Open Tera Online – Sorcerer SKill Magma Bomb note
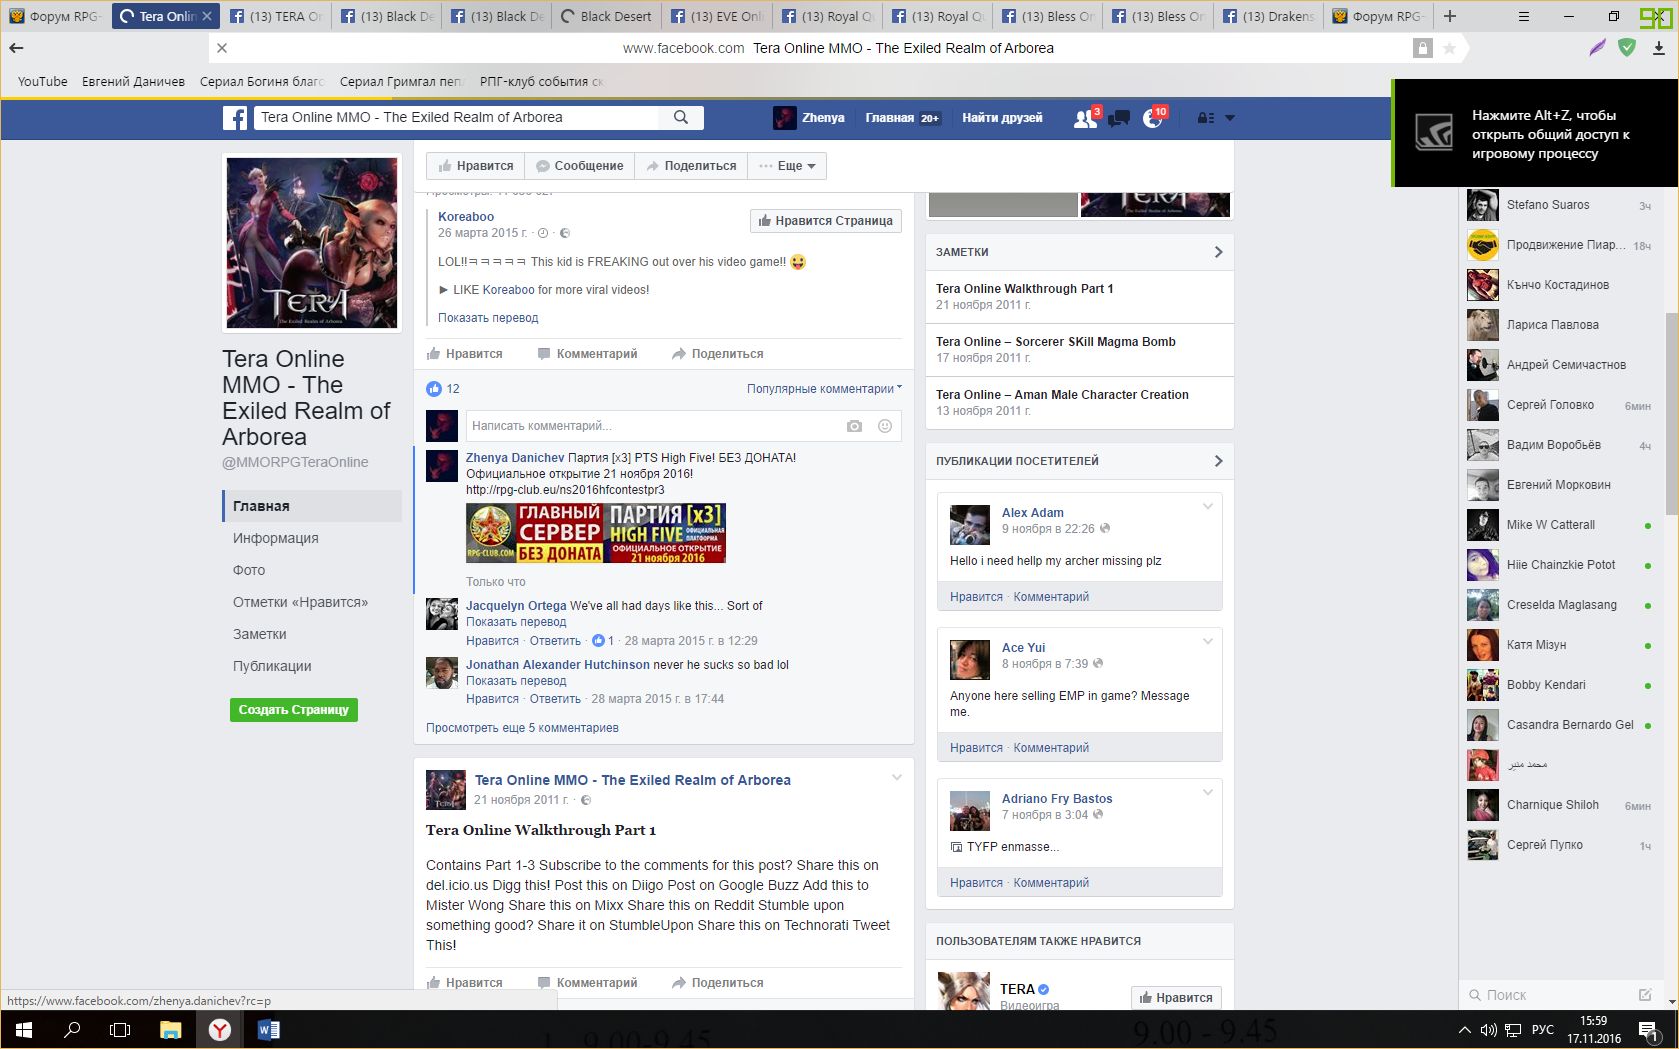Viewport: 1679px width, 1049px height. click(x=1056, y=342)
